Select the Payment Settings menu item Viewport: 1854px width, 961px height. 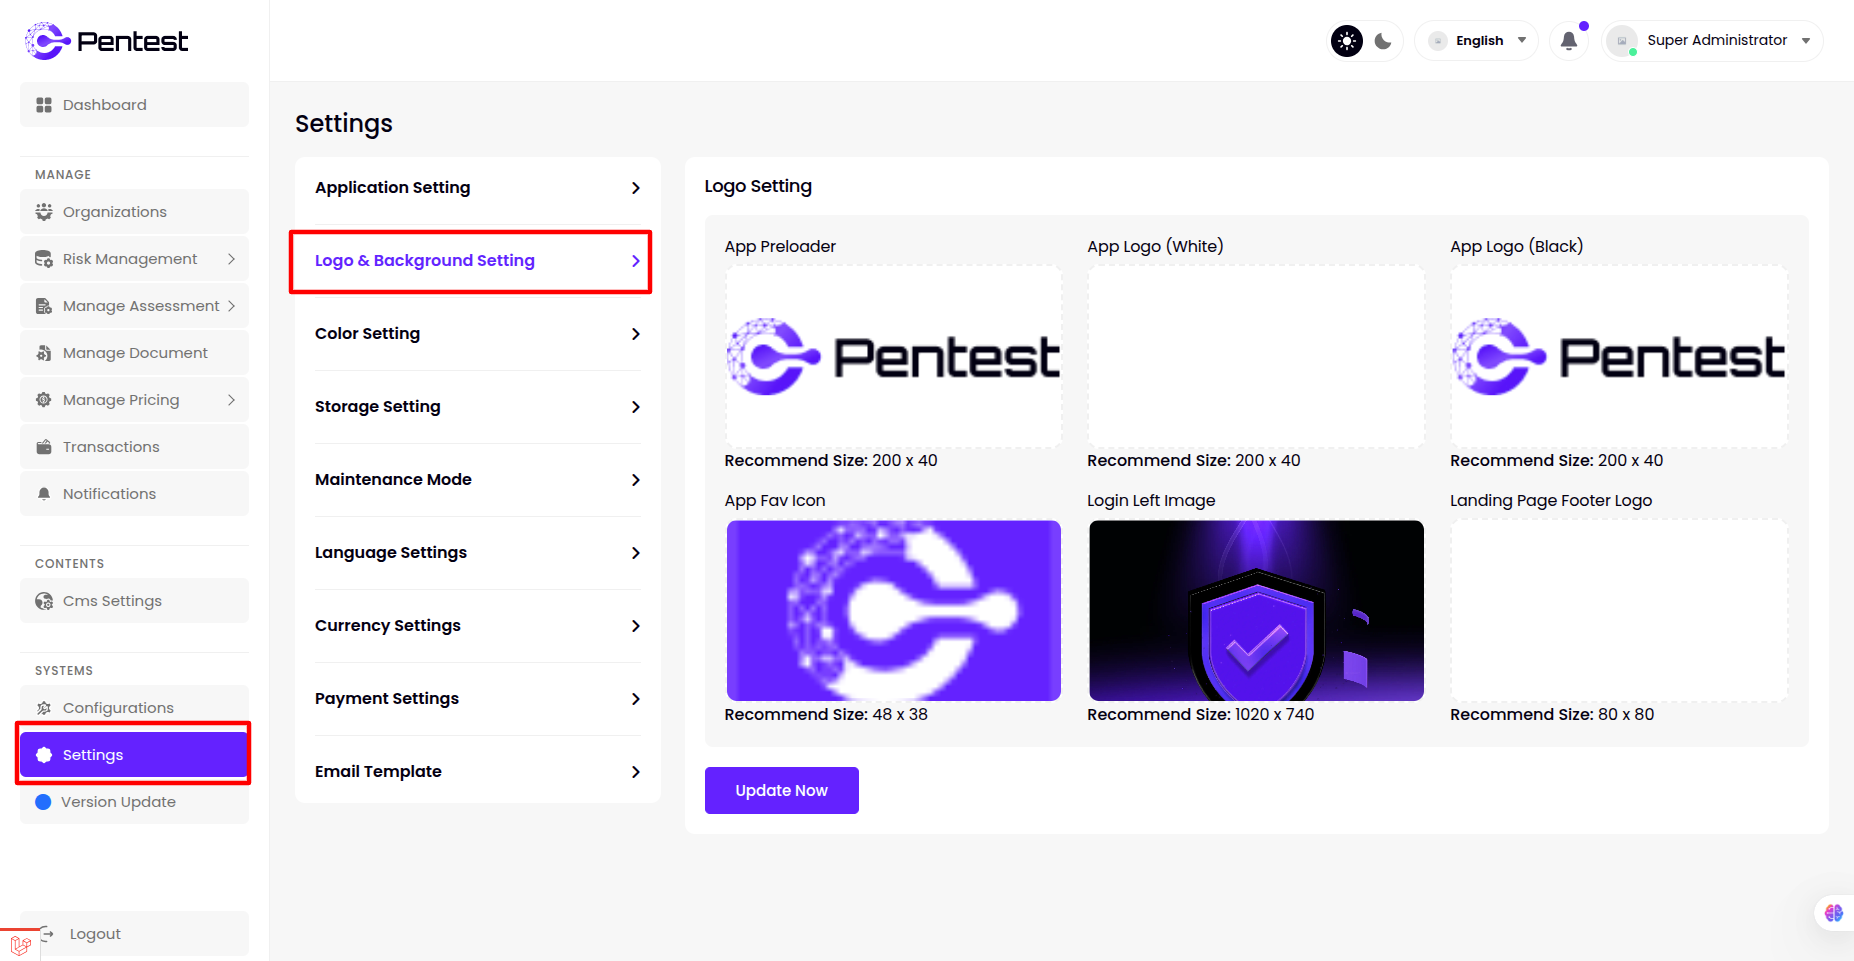point(477,699)
